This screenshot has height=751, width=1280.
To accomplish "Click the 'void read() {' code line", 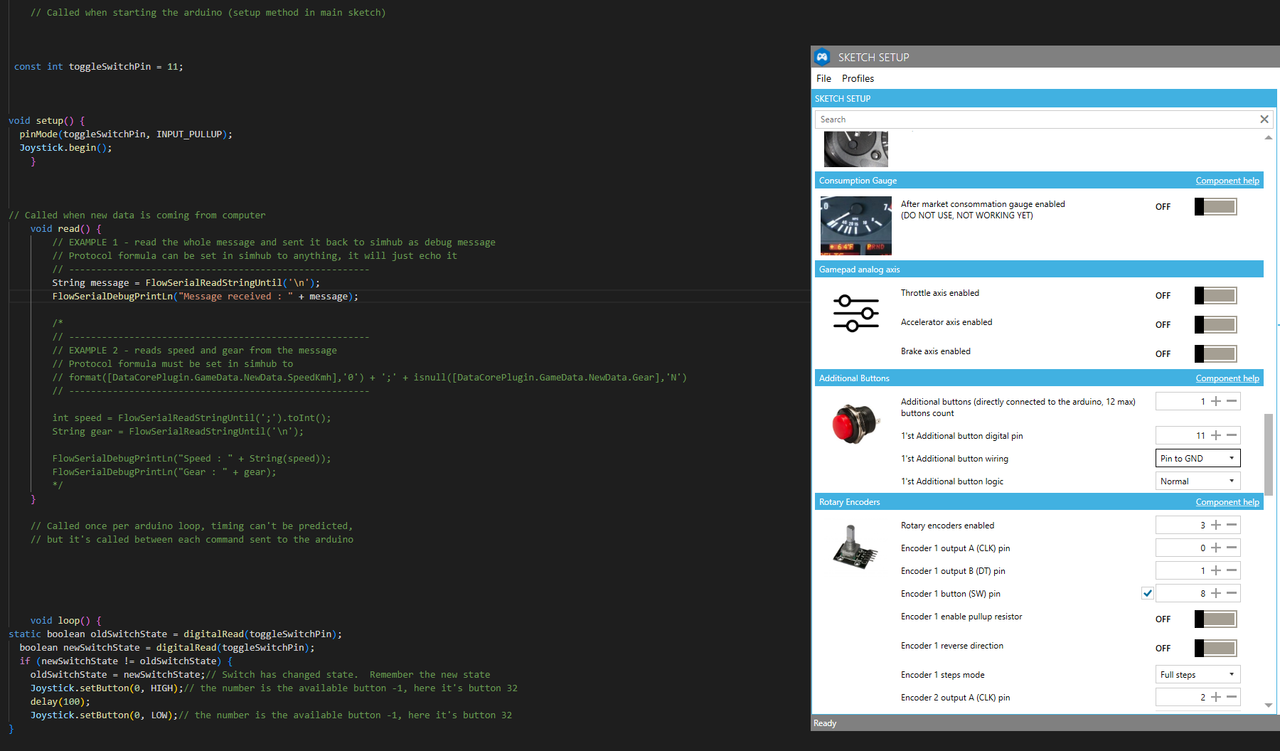I will pyautogui.click(x=66, y=228).
